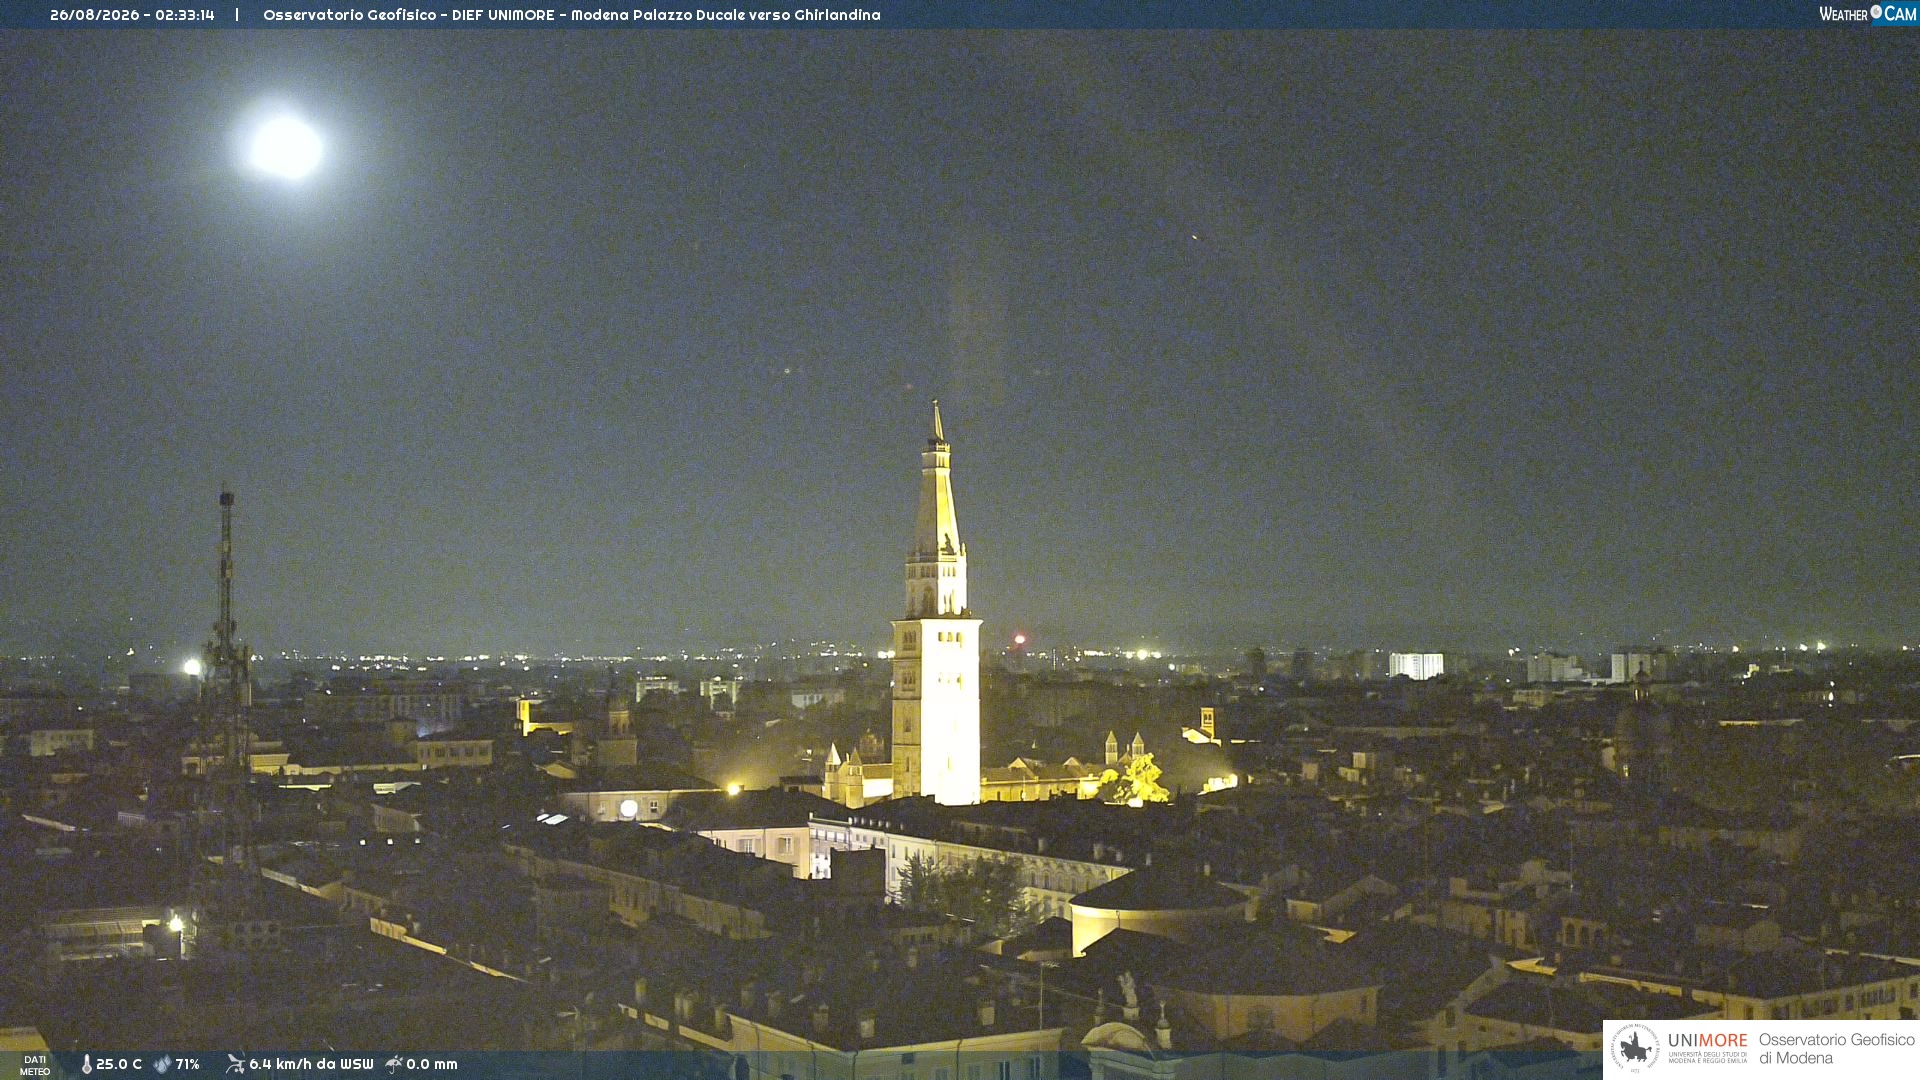Click the DATI METEO label
This screenshot has width=1920, height=1080.
pos(35,1065)
